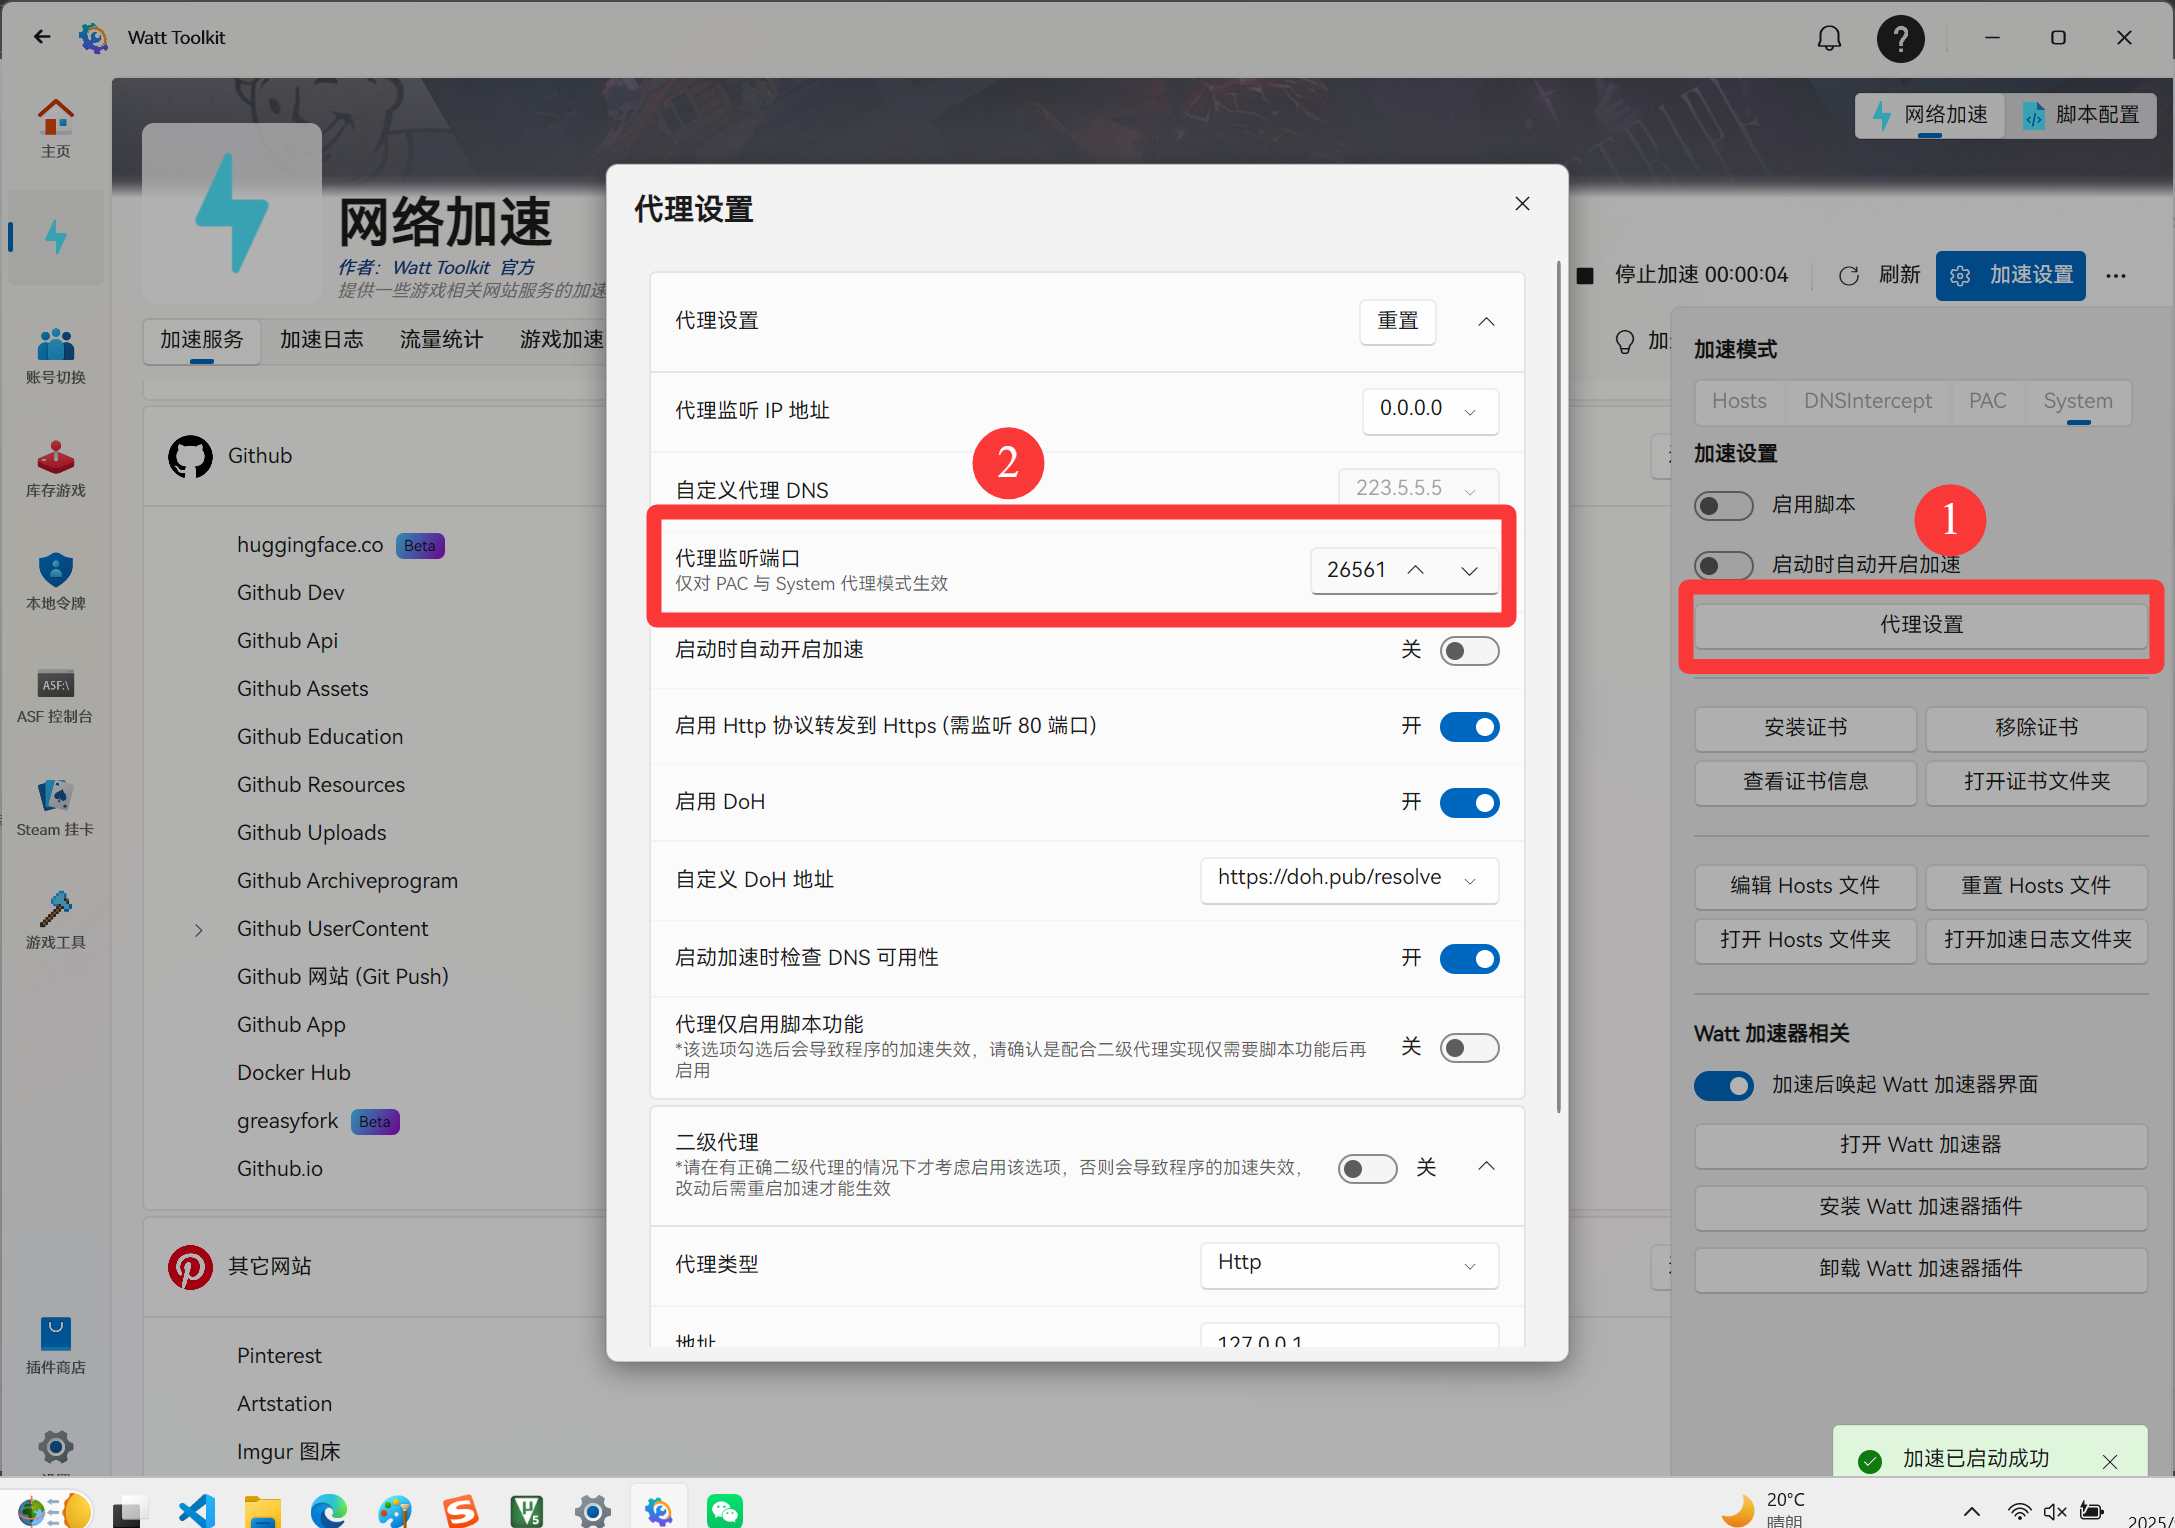
Task: Click the stop acceleration square icon
Action: (x=1585, y=276)
